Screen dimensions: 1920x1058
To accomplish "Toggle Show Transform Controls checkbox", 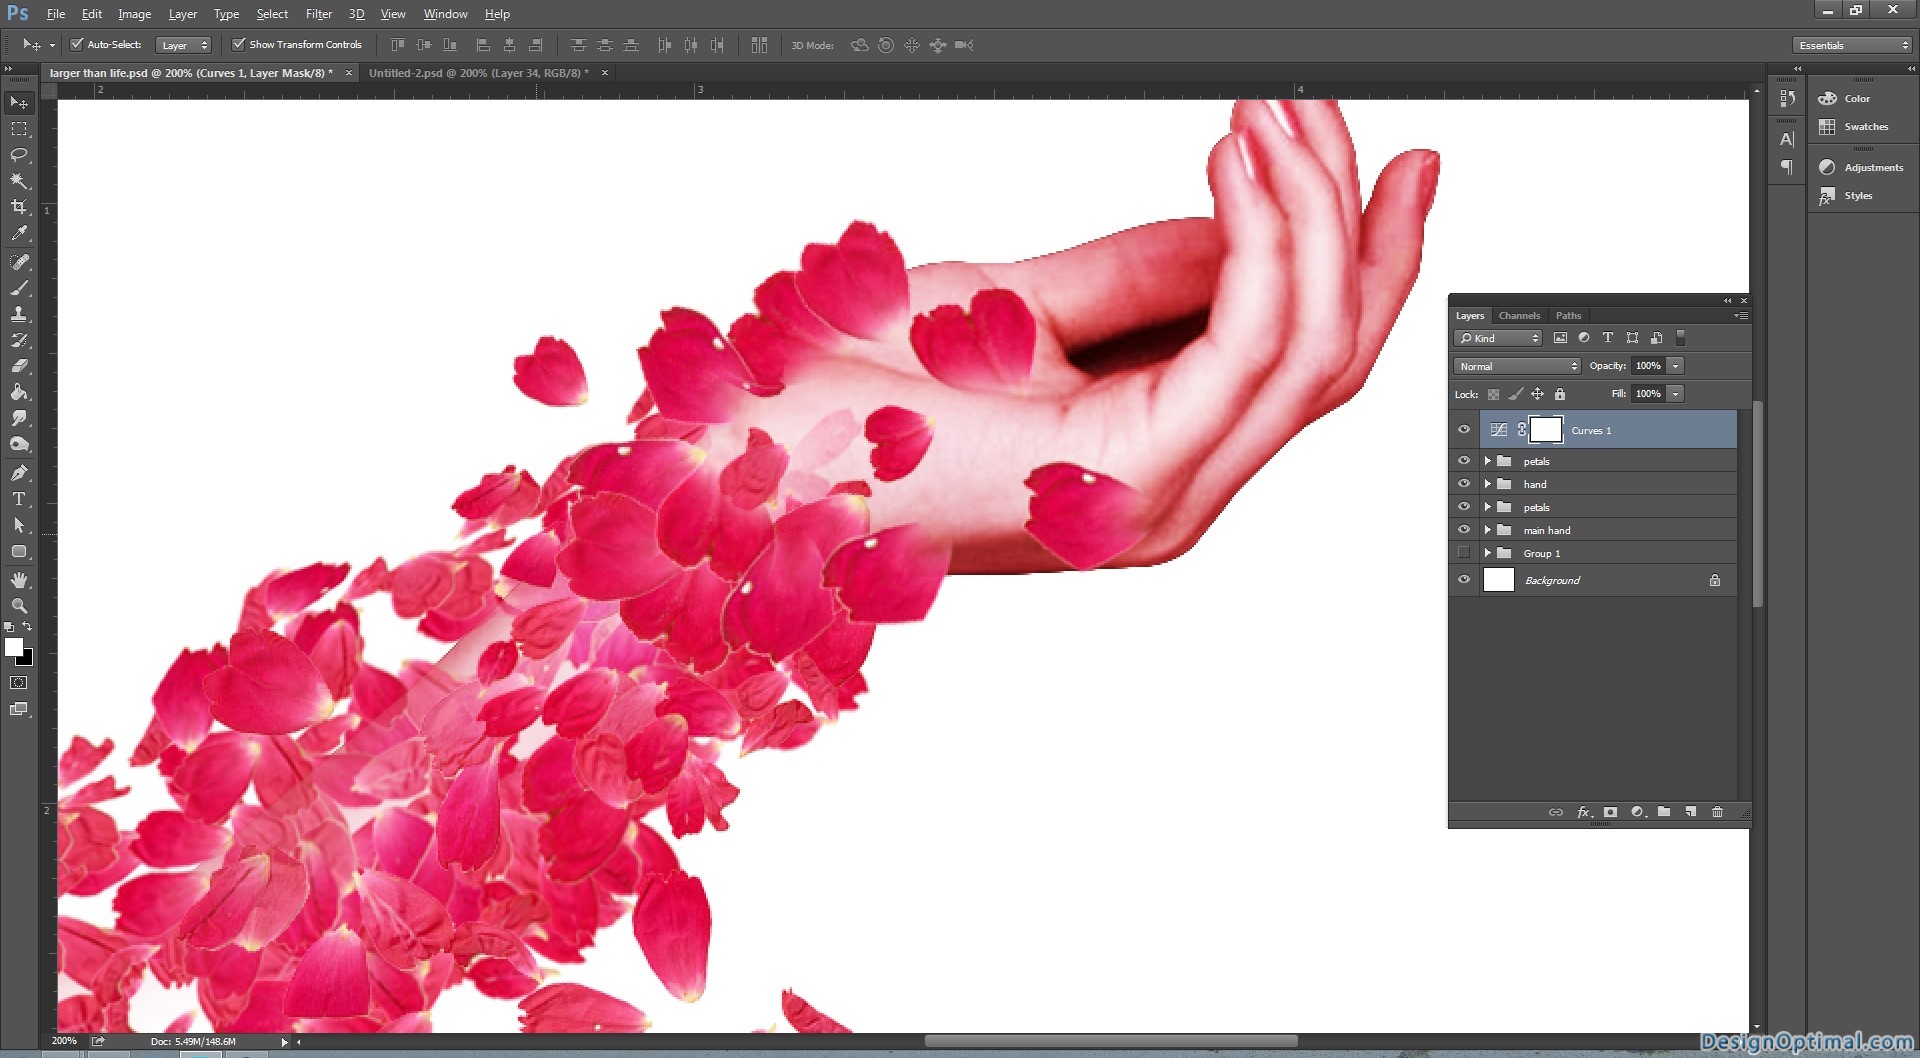I will click(x=238, y=44).
